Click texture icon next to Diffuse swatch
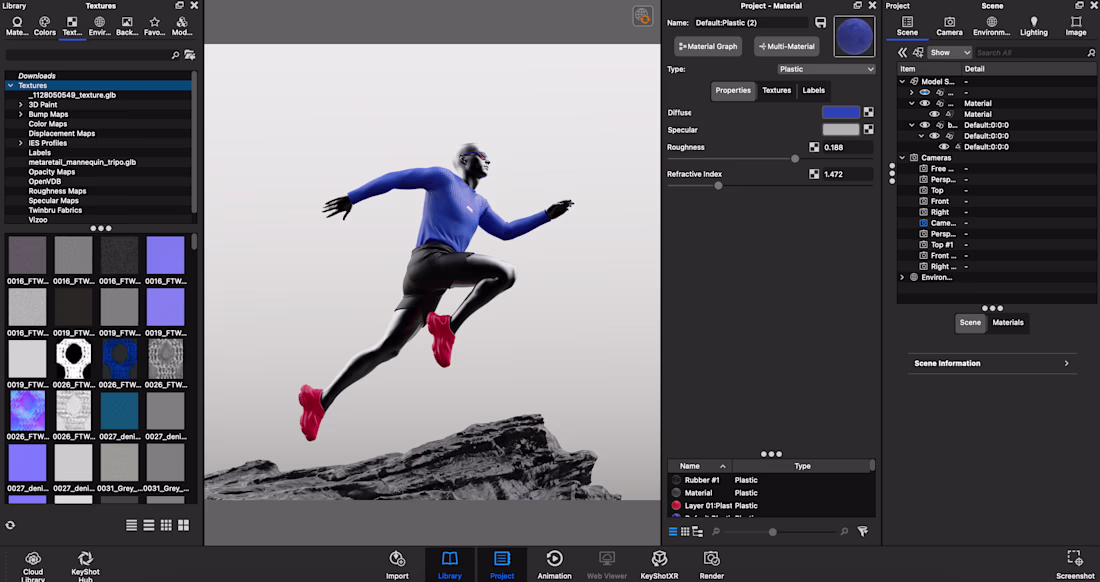 point(869,113)
